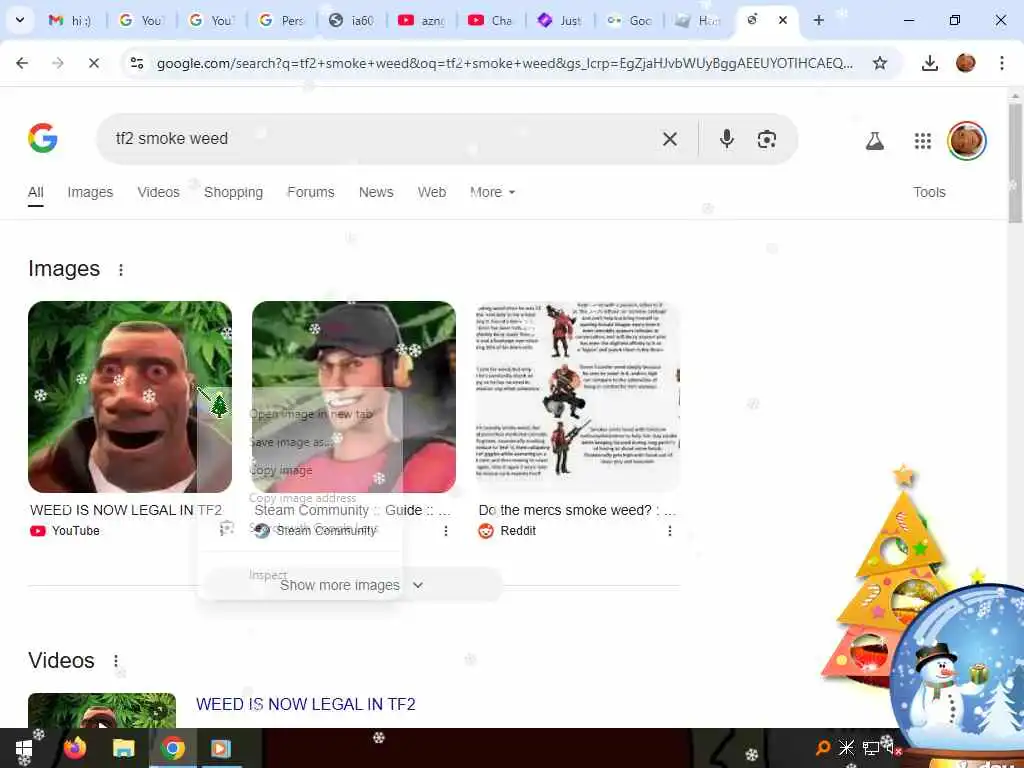Open Chrome from the taskbar
Image resolution: width=1024 pixels, height=768 pixels.
[173, 748]
